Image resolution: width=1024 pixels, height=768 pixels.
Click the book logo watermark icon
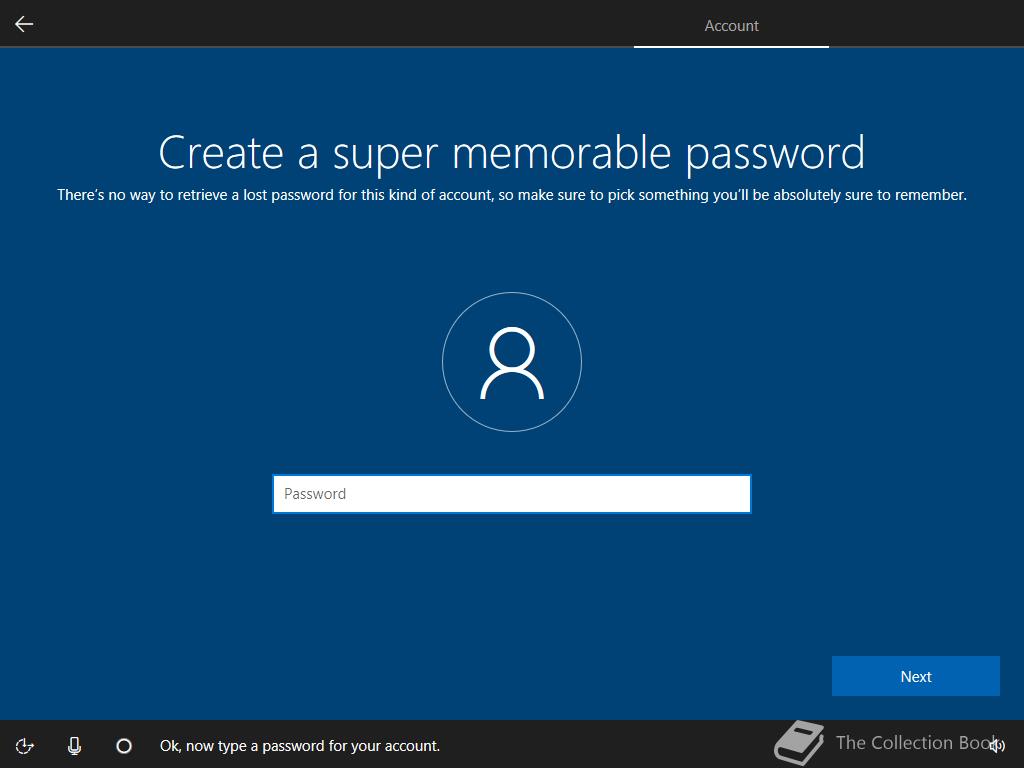coord(799,742)
